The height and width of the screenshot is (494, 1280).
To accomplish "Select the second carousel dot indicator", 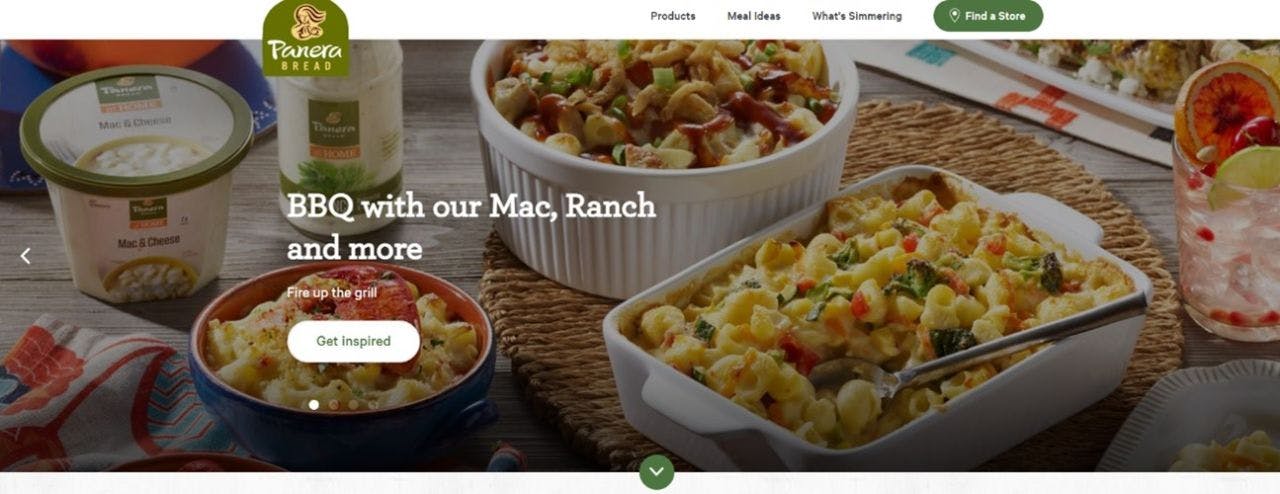I will tap(334, 405).
